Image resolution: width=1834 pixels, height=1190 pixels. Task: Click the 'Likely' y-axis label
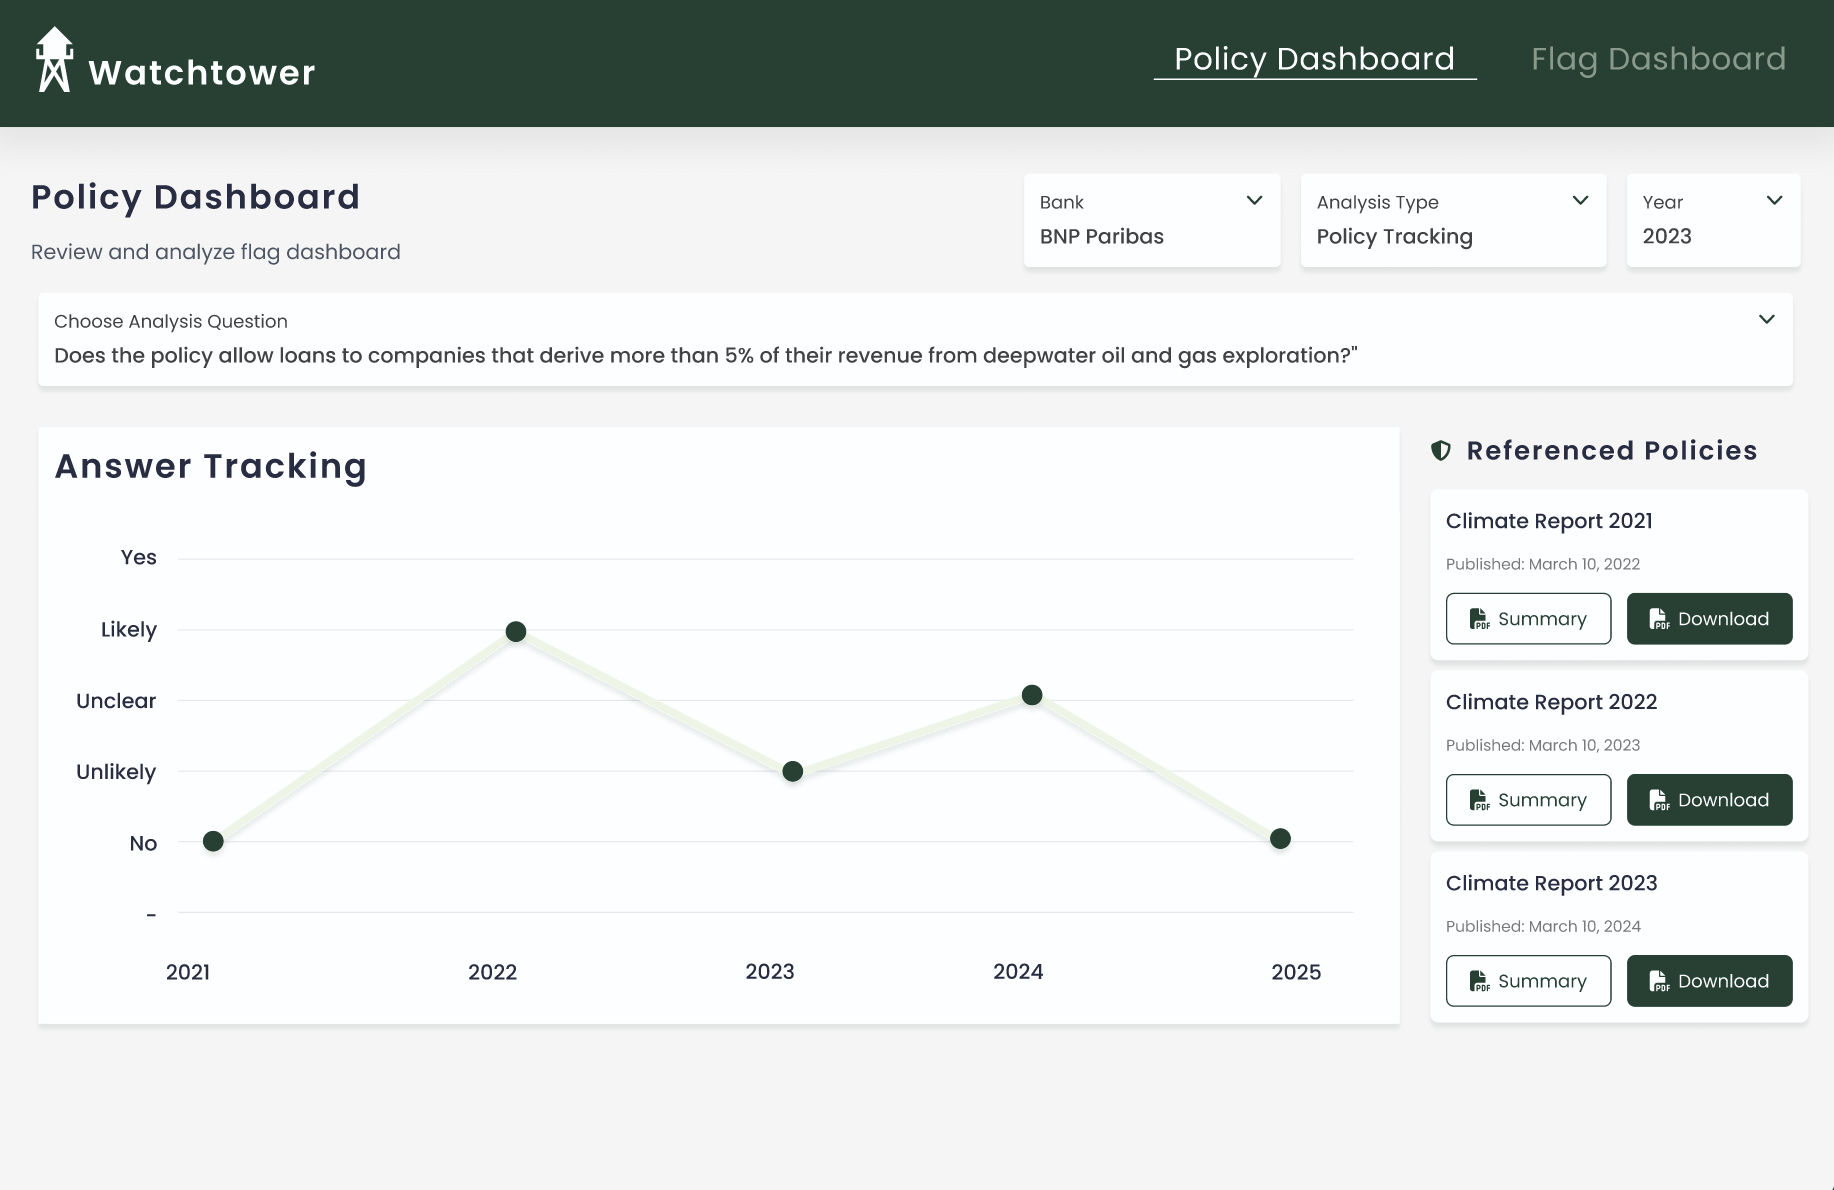pyautogui.click(x=129, y=630)
